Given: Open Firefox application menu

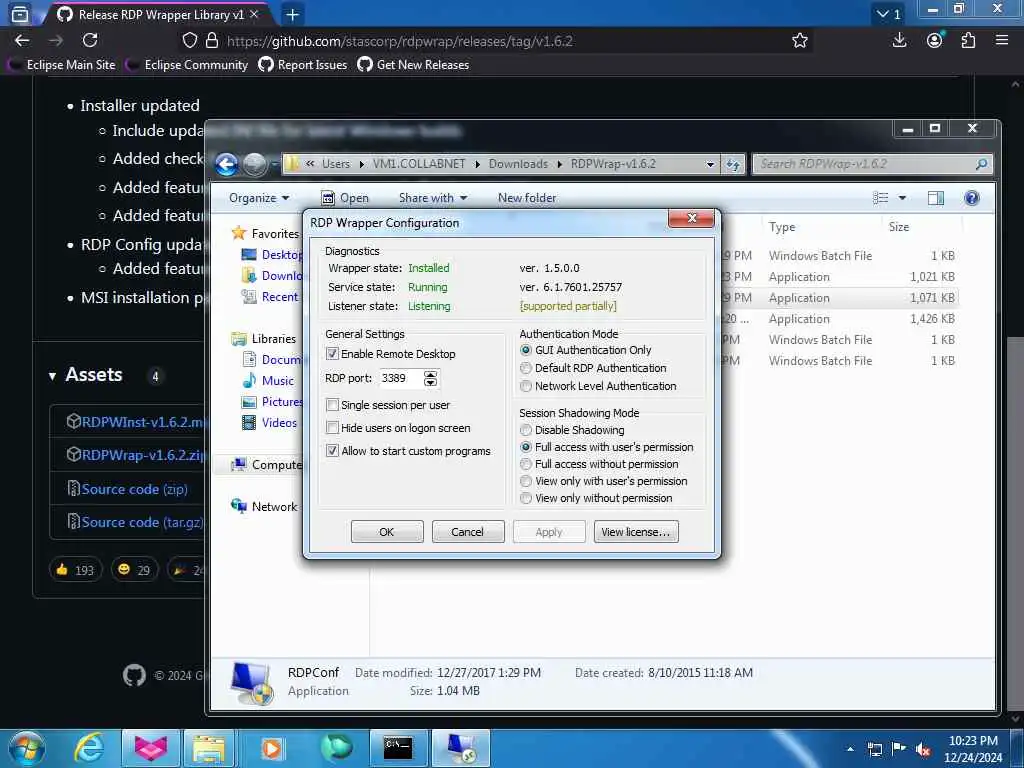Looking at the screenshot, I should coord(1002,40).
